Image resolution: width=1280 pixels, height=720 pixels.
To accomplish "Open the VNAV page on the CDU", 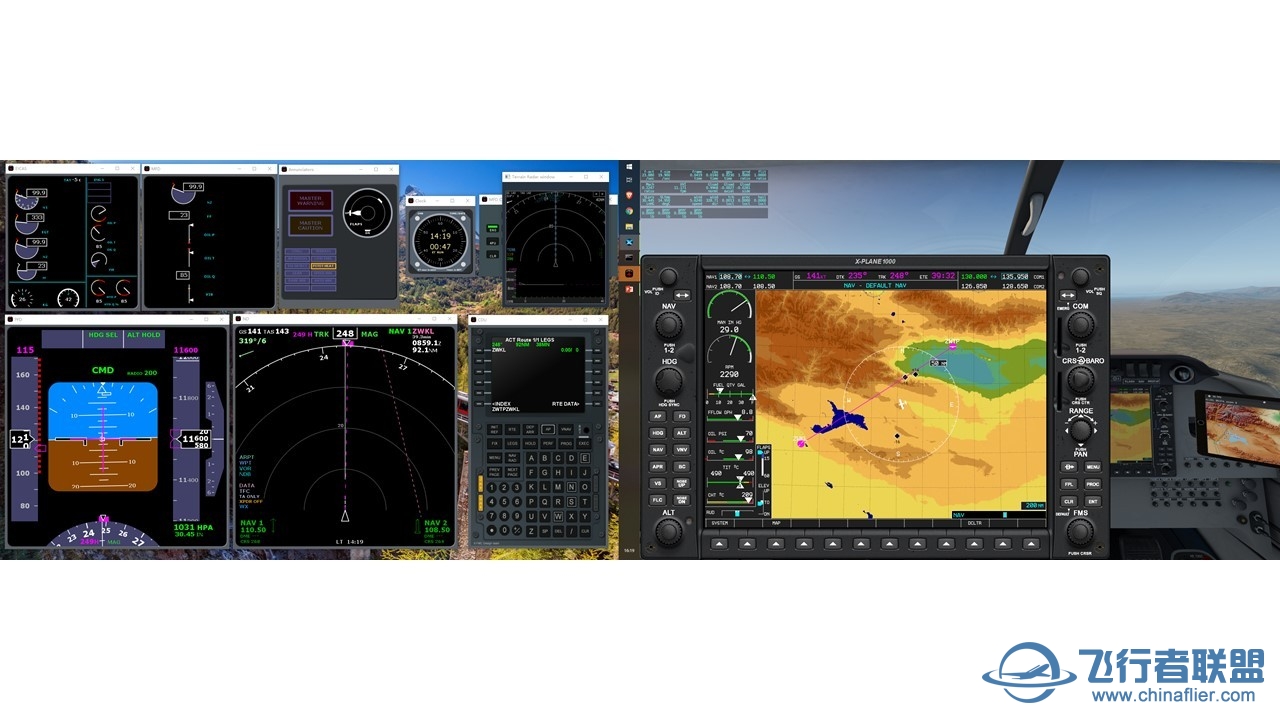I will [566, 429].
